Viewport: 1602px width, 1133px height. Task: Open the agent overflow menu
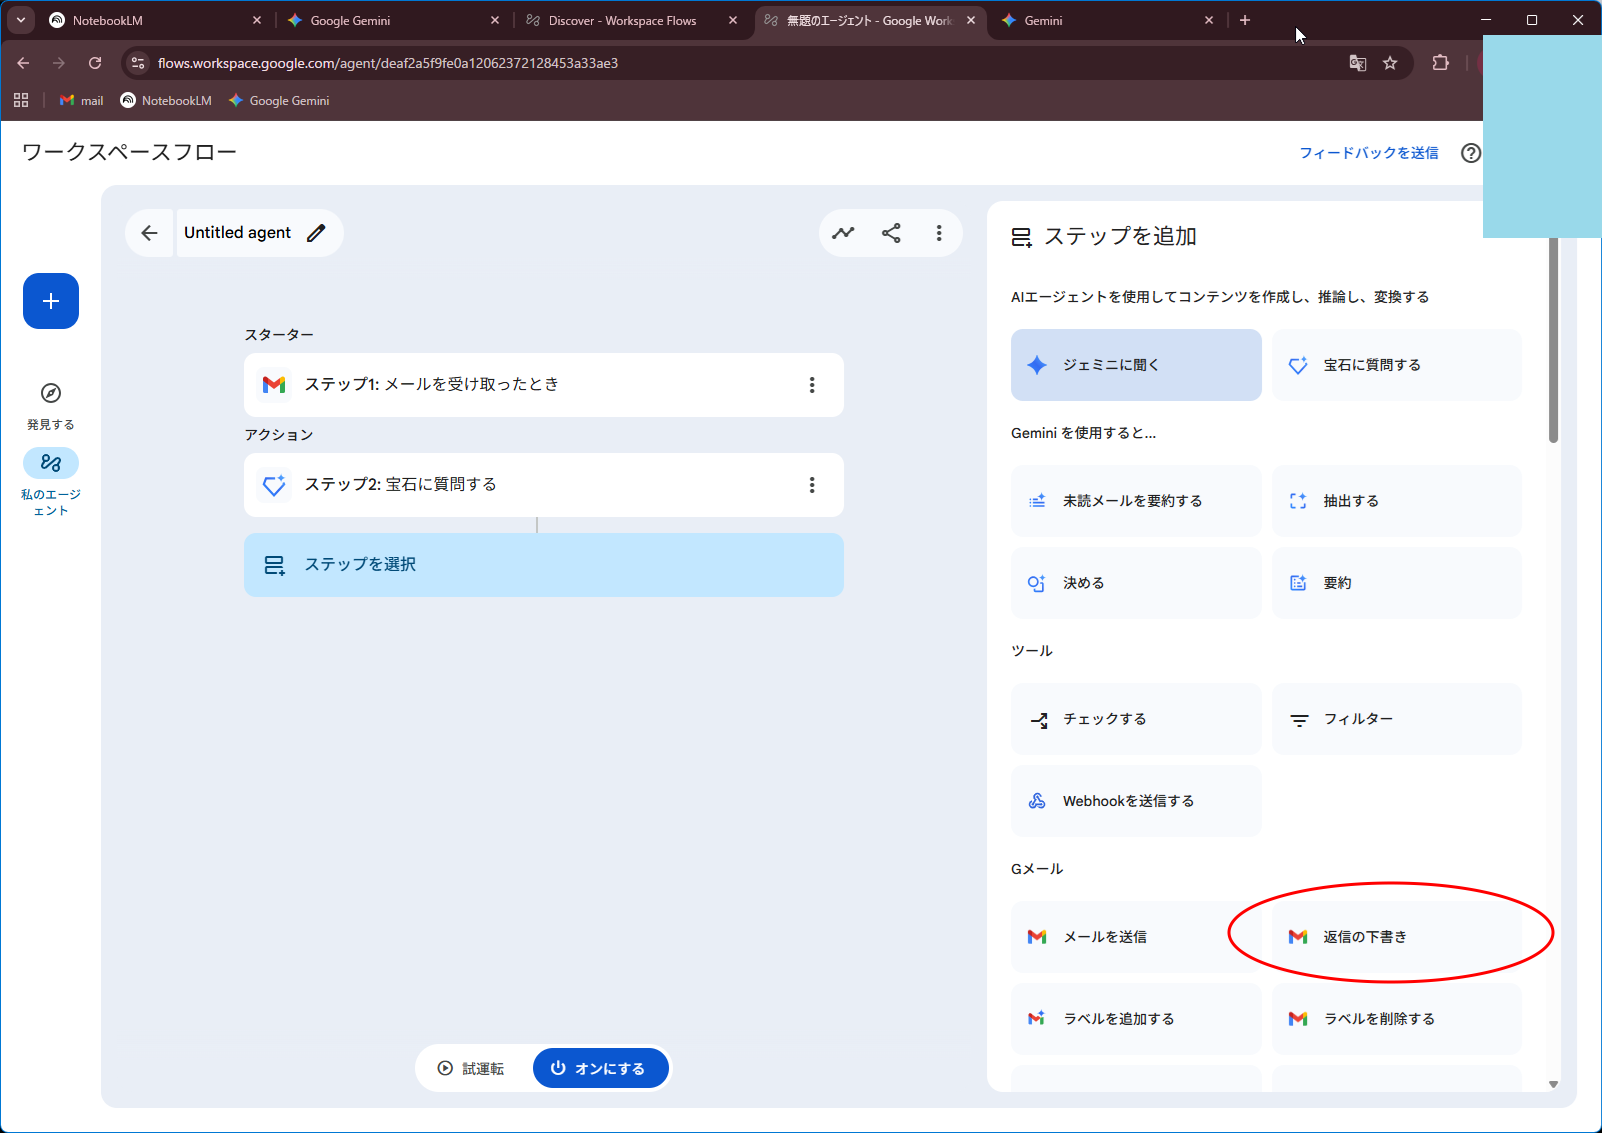coord(938,233)
